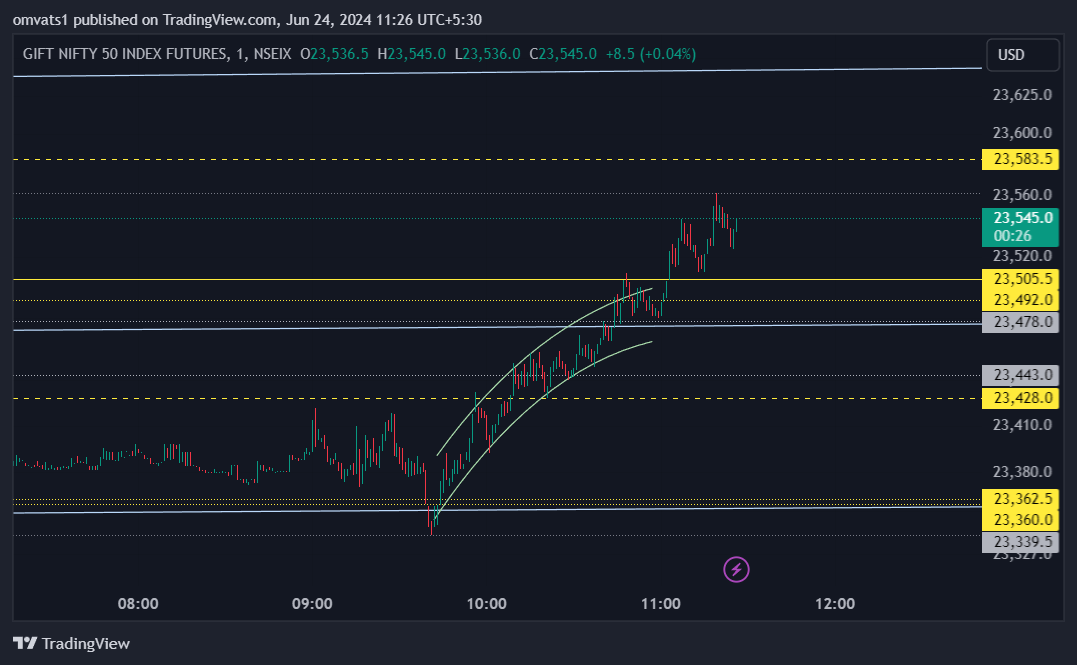The image size is (1077, 665).
Task: Click the low value L23,536.0
Action: pyautogui.click(x=488, y=54)
